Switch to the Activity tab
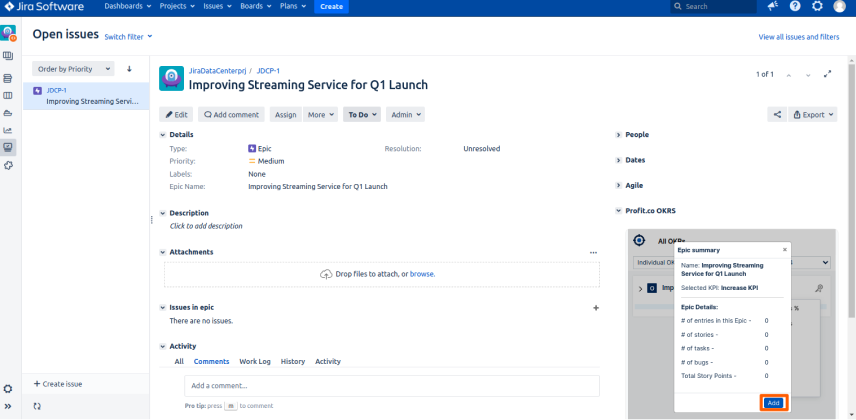 pos(328,362)
